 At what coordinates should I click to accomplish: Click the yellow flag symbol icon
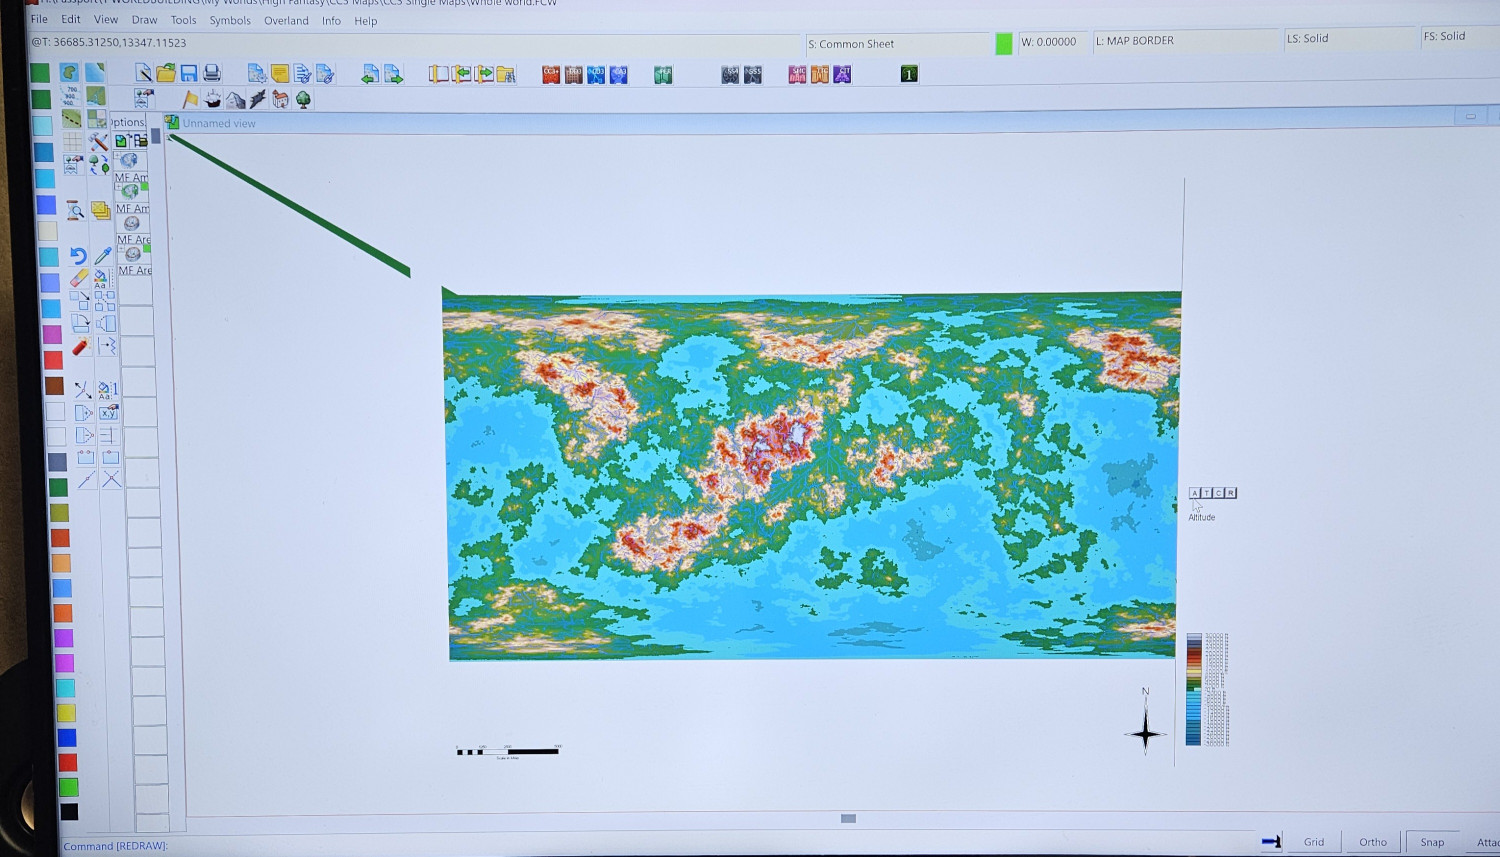pyautogui.click(x=190, y=99)
